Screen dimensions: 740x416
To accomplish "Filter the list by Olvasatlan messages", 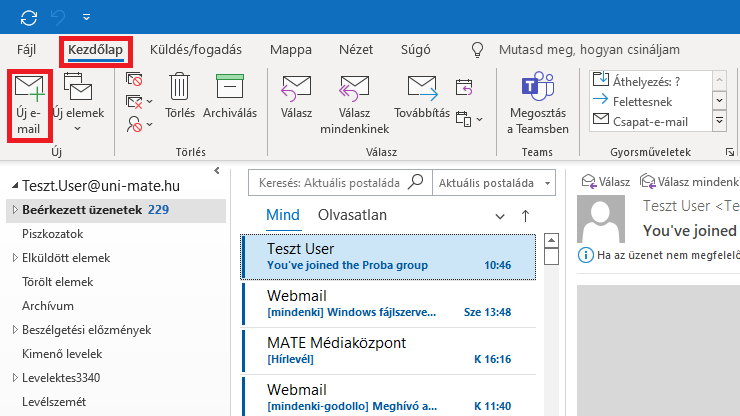I will click(352, 215).
